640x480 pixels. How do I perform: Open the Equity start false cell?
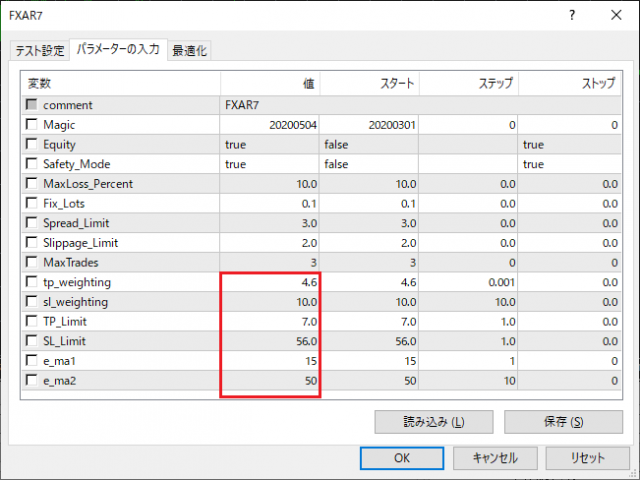(x=369, y=144)
